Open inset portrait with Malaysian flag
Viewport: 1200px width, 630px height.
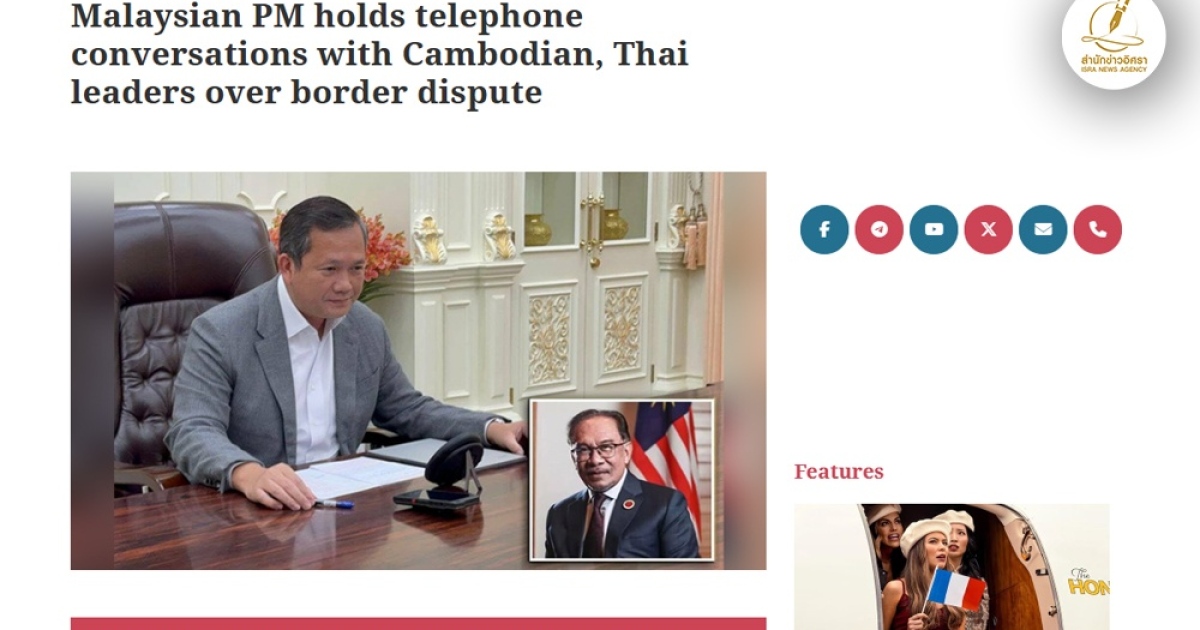622,480
